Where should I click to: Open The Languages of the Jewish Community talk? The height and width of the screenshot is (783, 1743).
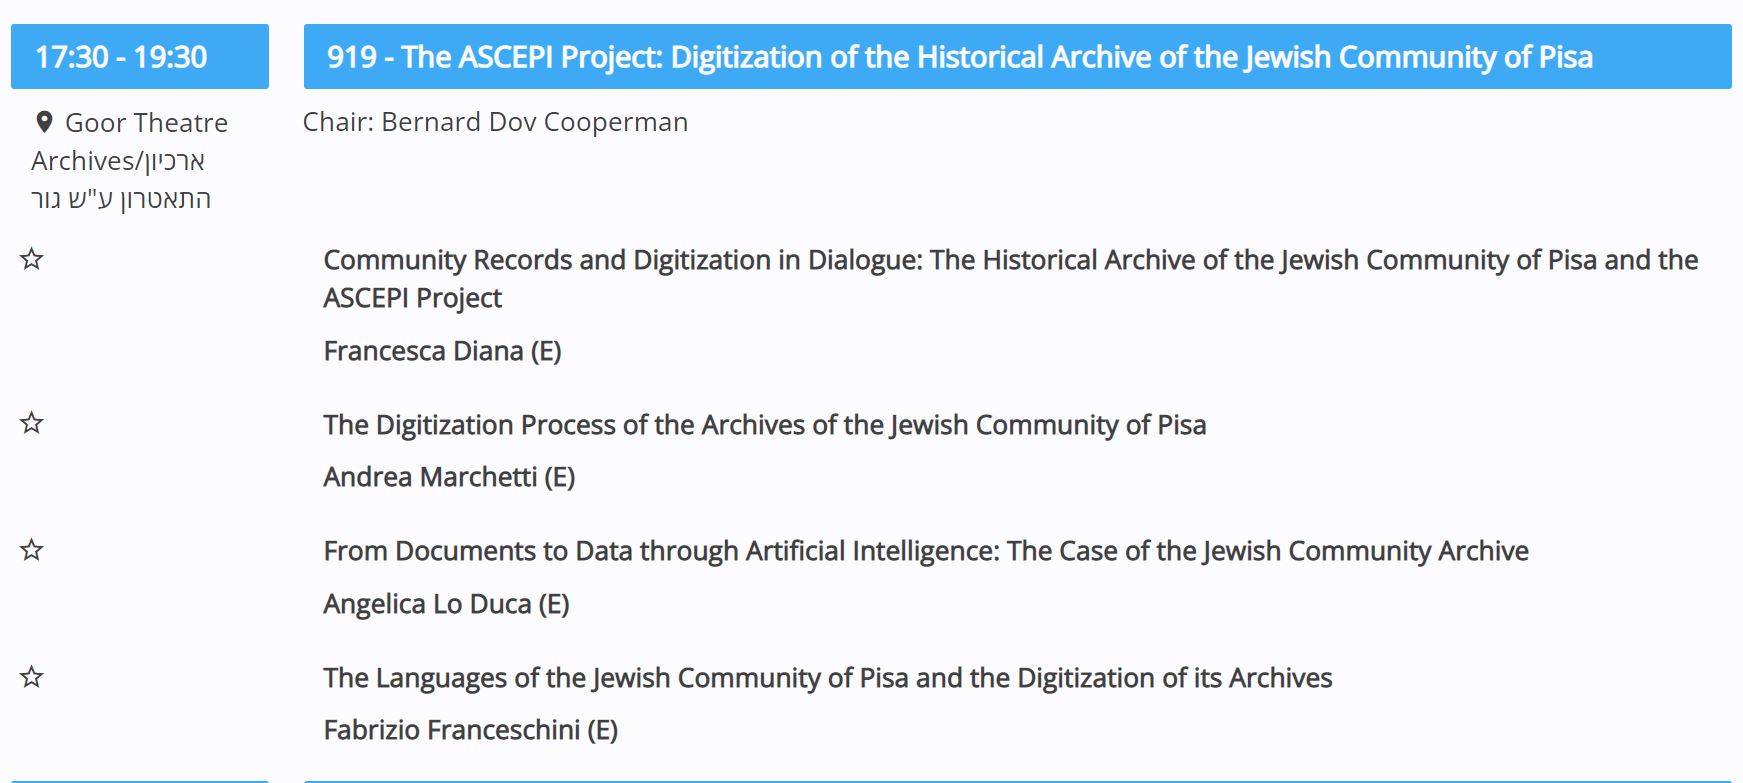pyautogui.click(x=827, y=678)
